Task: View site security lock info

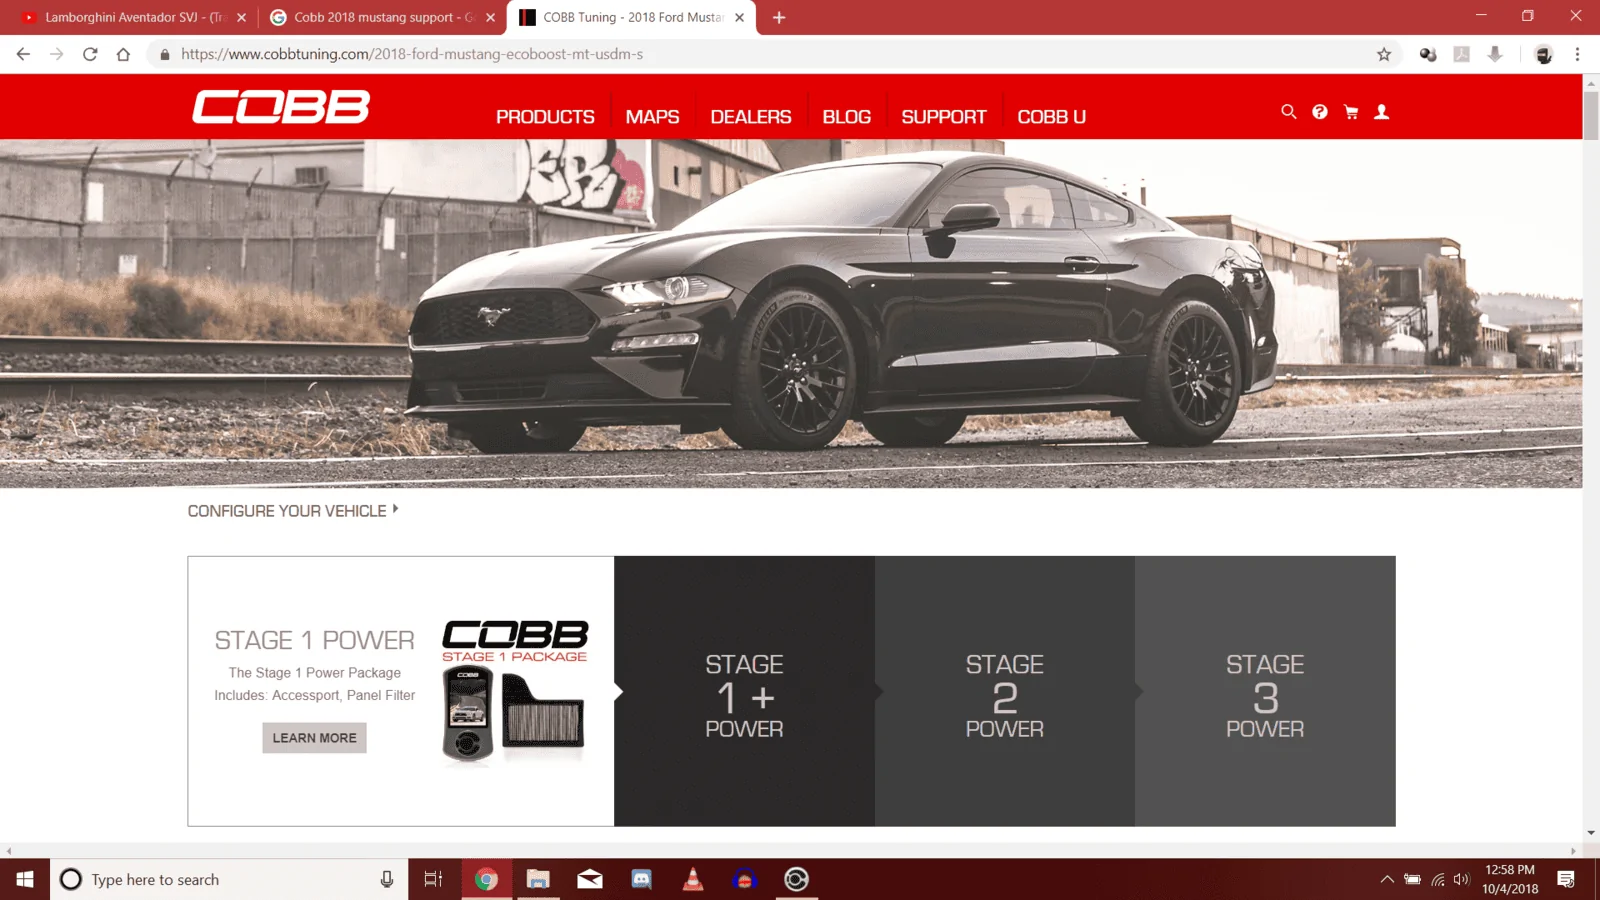Action: tap(165, 54)
